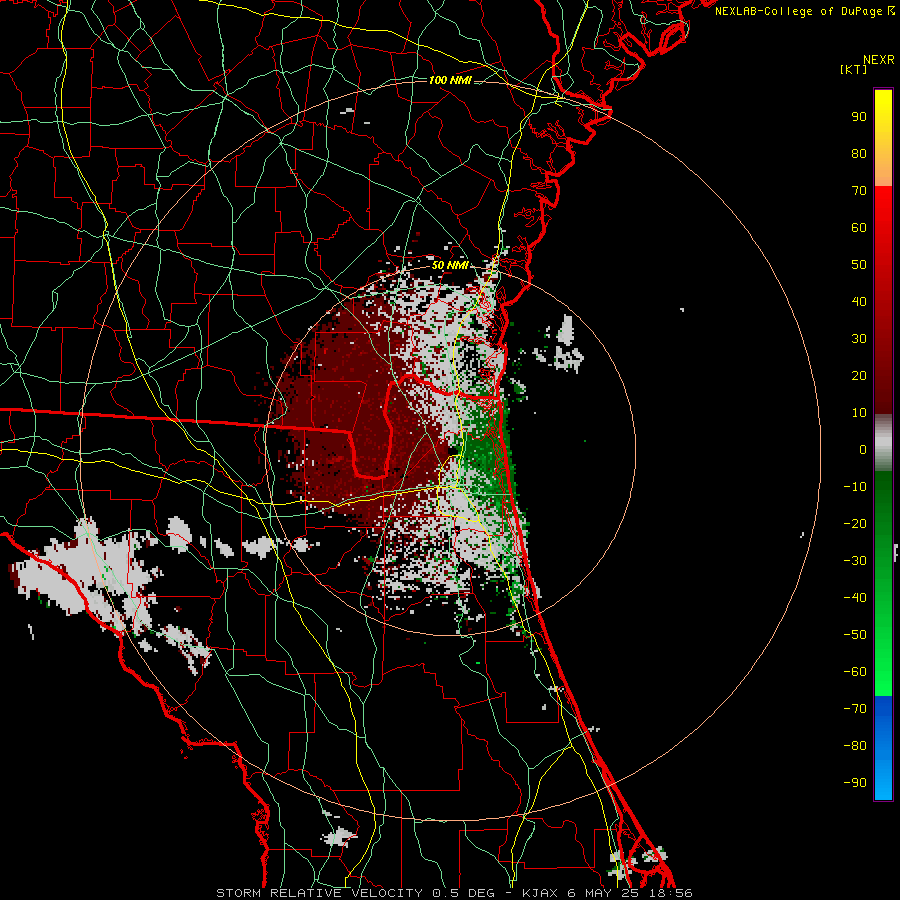Pick the -30 legend value
Image resolution: width=900 pixels, height=900 pixels.
[855, 561]
